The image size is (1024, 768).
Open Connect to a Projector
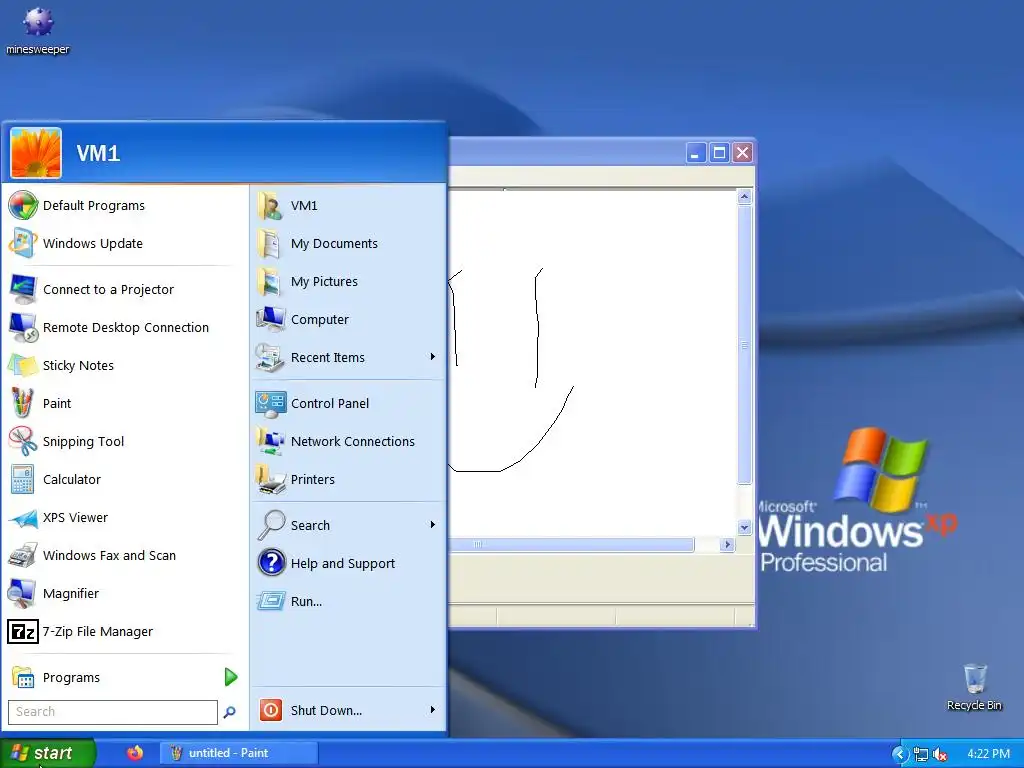pyautogui.click(x=124, y=289)
